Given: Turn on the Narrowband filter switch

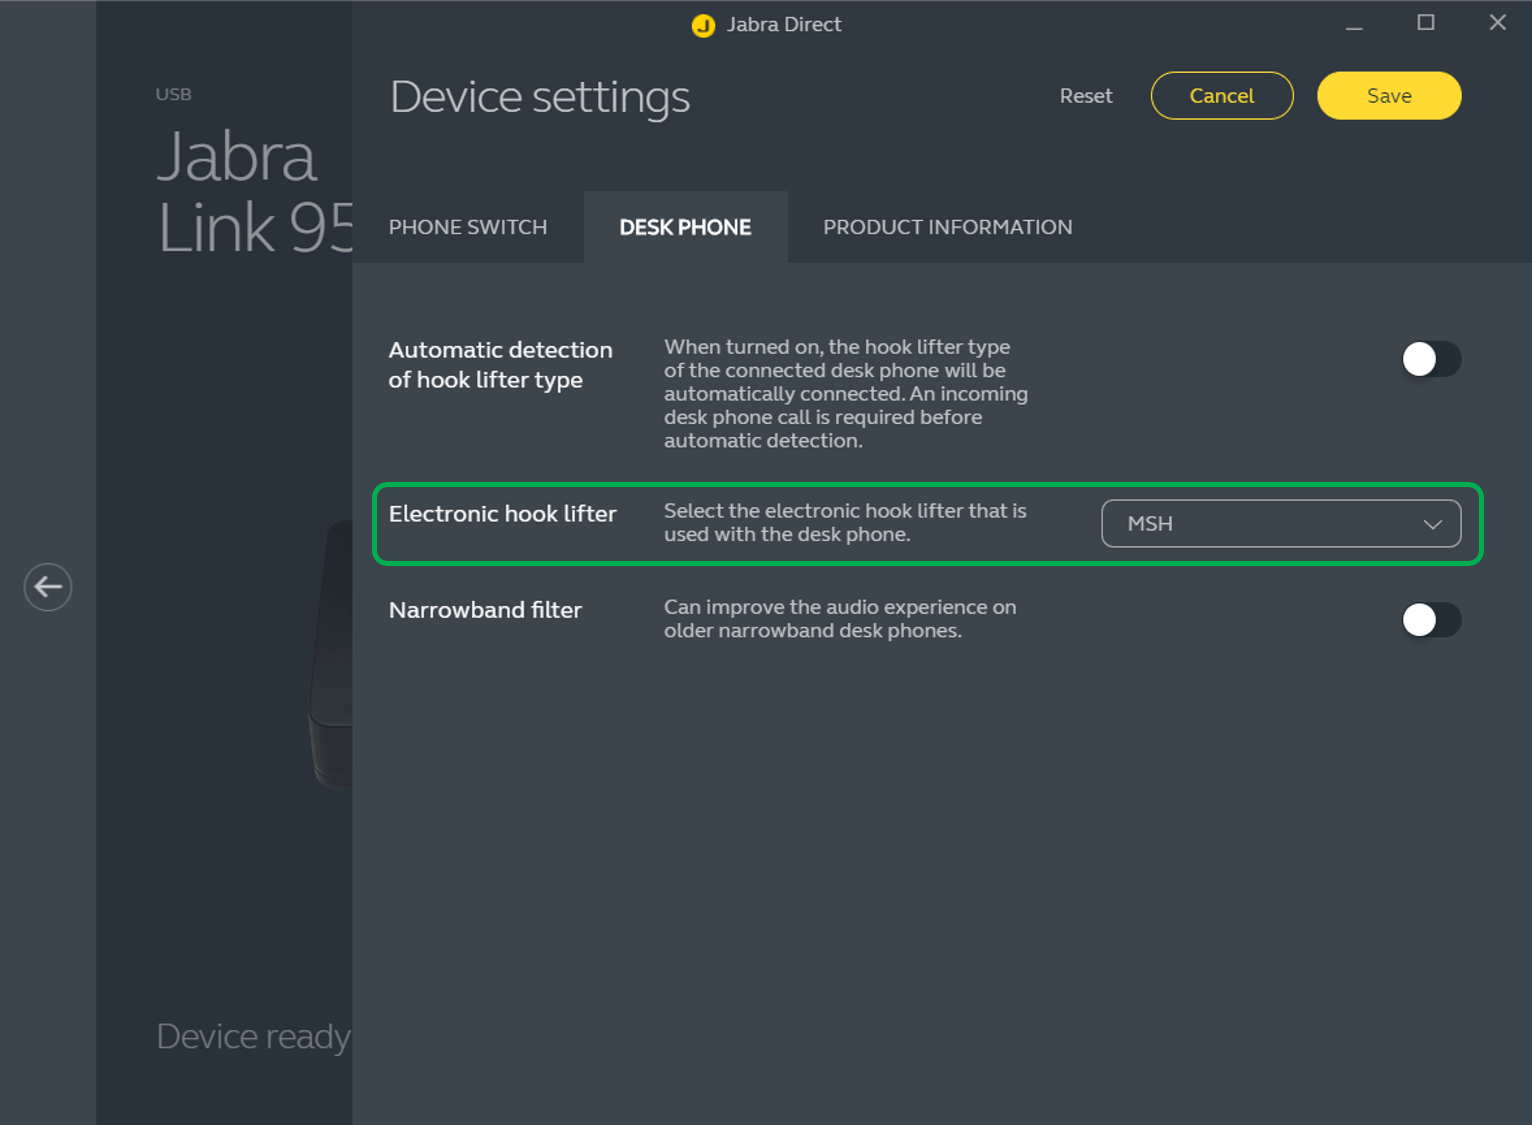Looking at the screenshot, I should 1430,620.
